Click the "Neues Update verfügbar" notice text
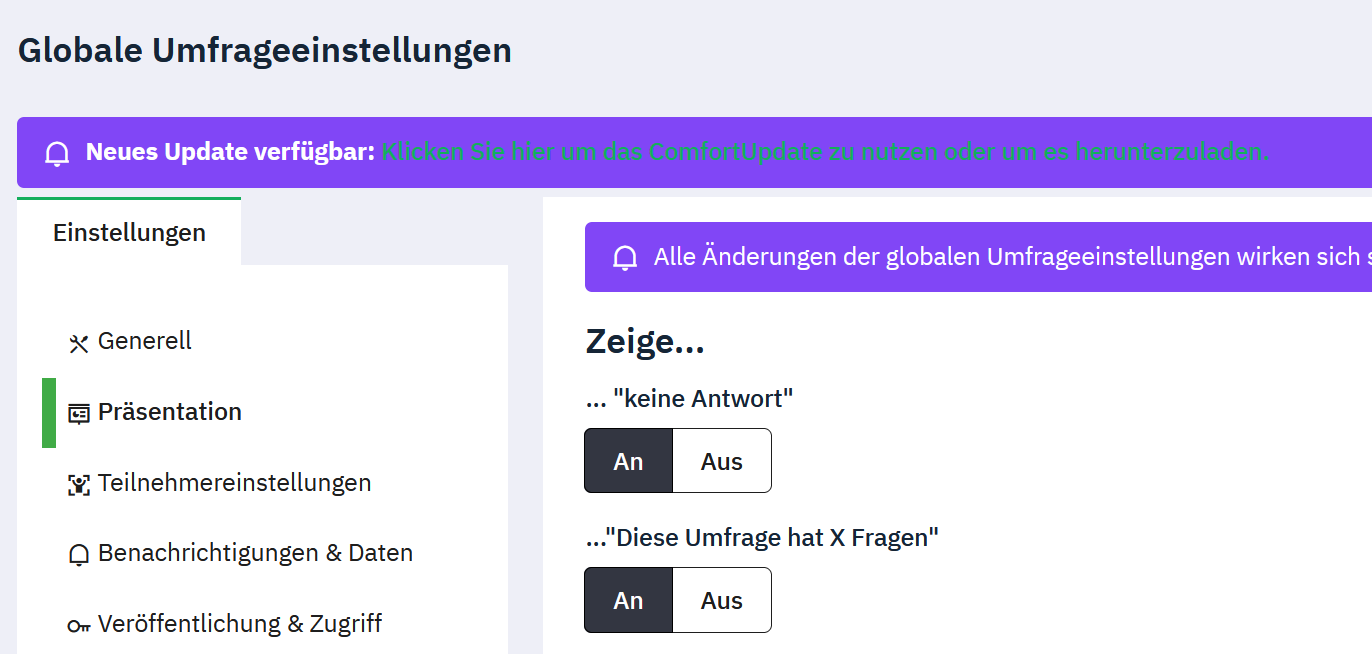The width and height of the screenshot is (1372, 654). [x=230, y=152]
